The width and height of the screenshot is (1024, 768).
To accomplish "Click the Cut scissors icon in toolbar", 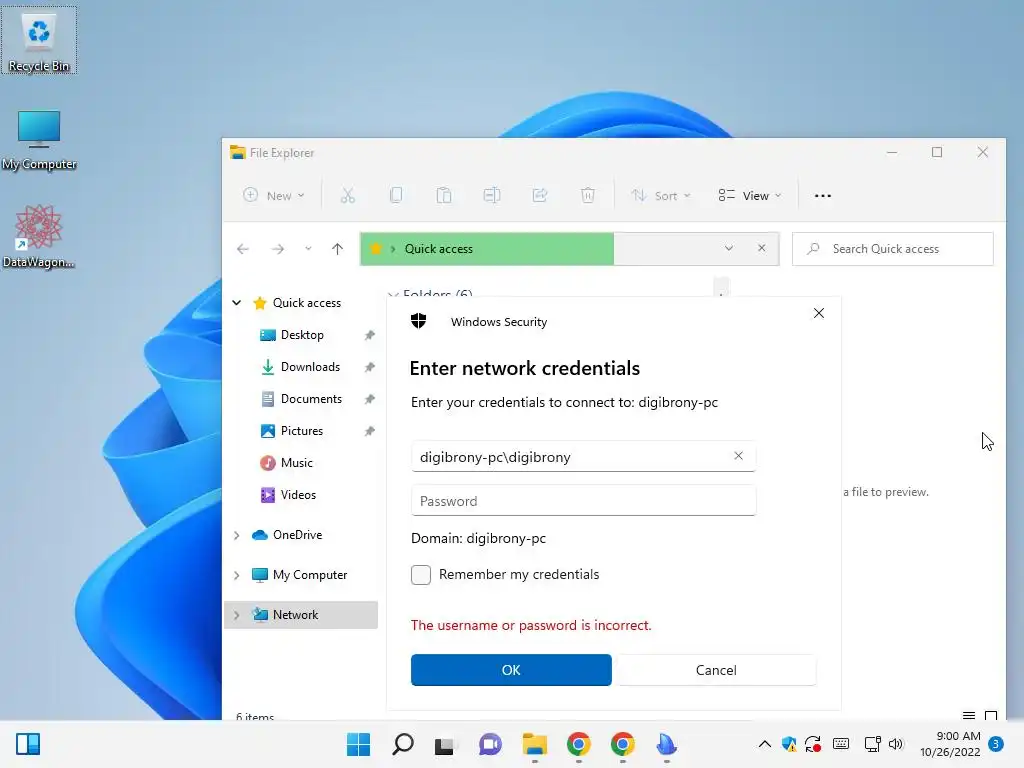I will (347, 195).
